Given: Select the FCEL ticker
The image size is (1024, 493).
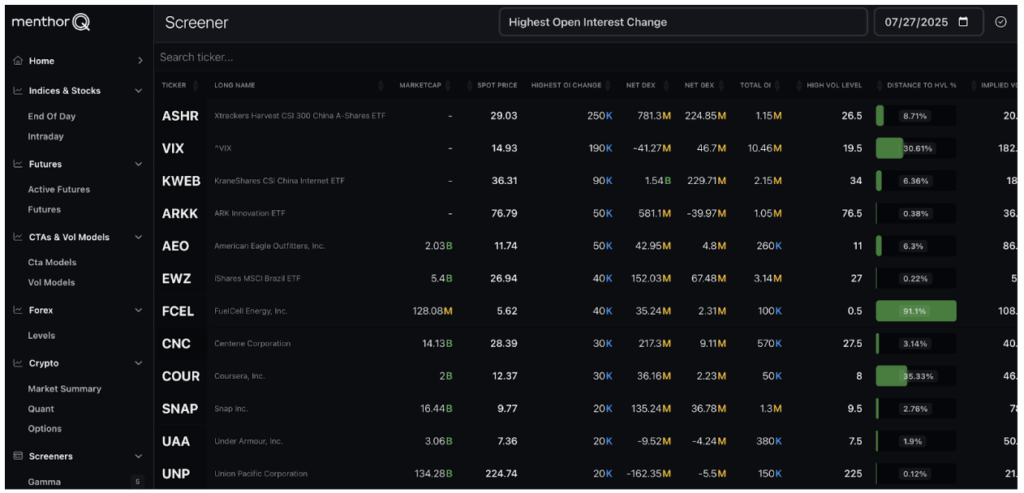Looking at the screenshot, I should pyautogui.click(x=178, y=311).
